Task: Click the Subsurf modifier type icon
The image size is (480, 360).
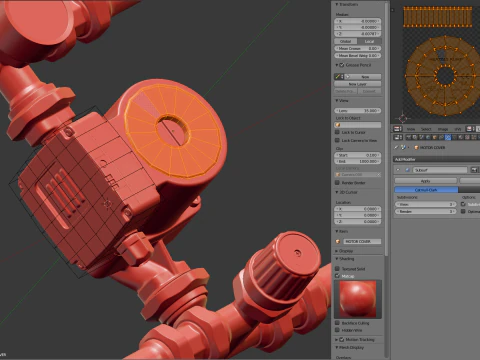Action: tap(408, 170)
